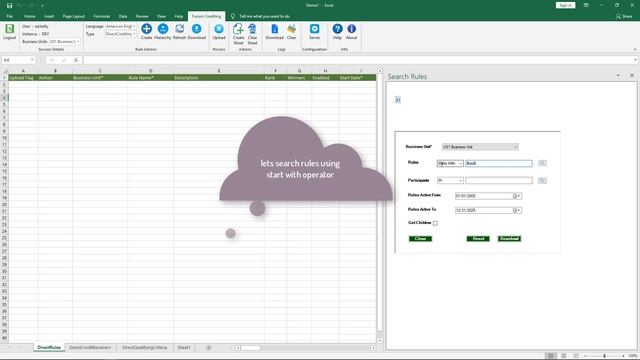This screenshot has height=360, width=640.
Task: Click the Rule Name column header cell
Action: [x=150, y=78]
